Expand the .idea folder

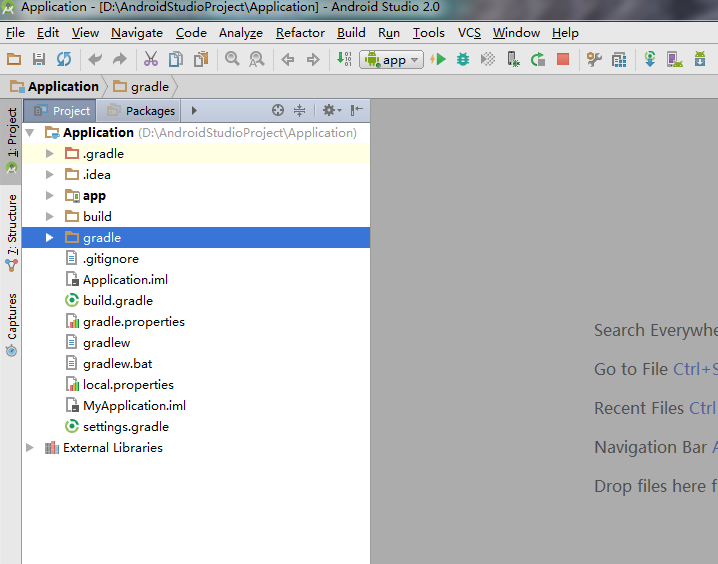49,175
